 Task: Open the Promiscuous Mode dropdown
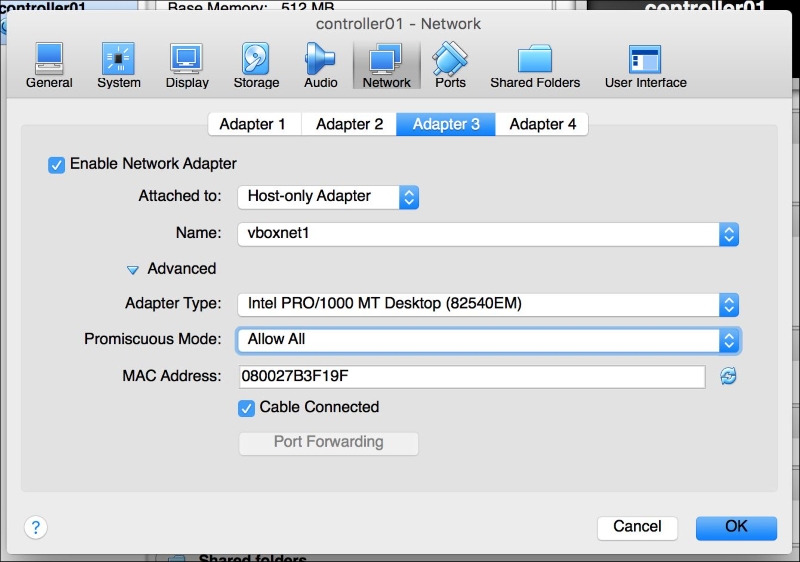pos(488,340)
